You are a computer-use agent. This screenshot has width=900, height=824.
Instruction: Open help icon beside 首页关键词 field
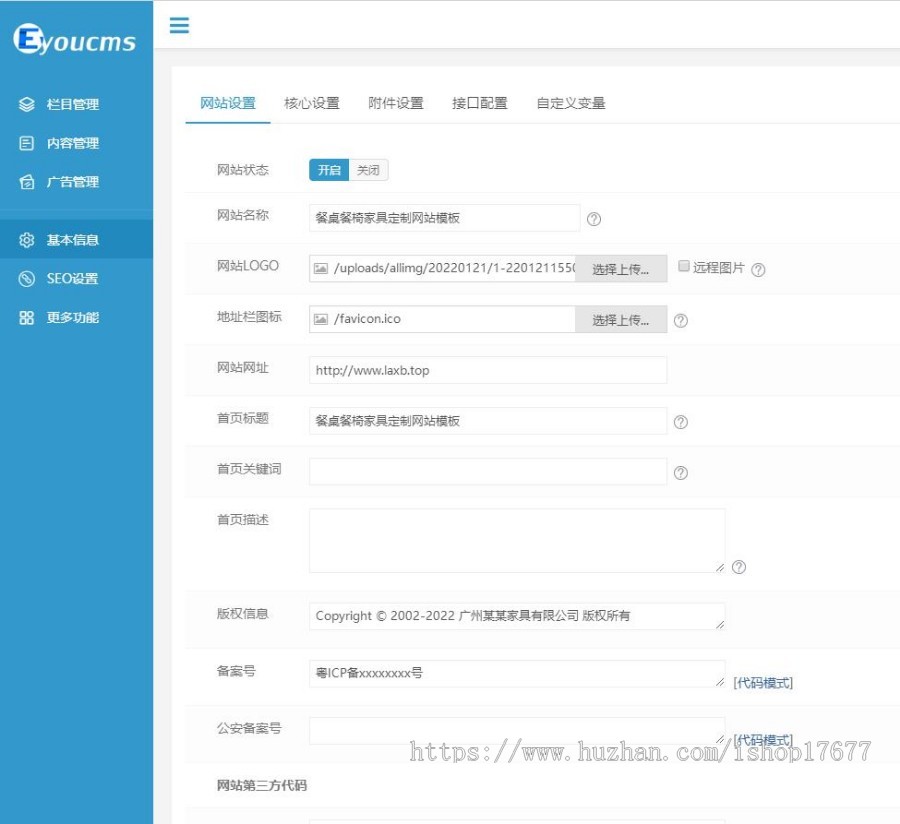(681, 472)
